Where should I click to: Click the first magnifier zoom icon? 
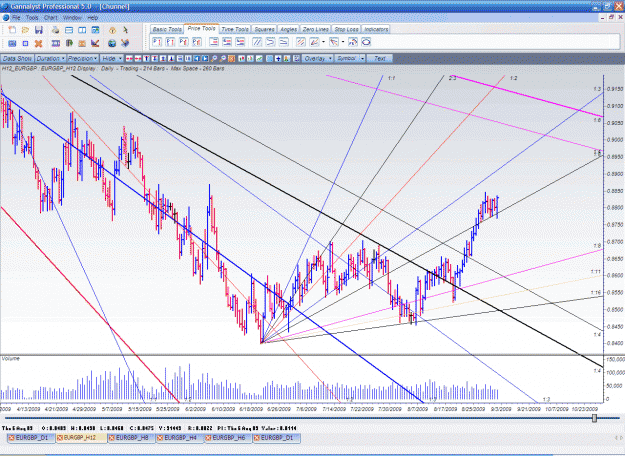pyautogui.click(x=214, y=59)
